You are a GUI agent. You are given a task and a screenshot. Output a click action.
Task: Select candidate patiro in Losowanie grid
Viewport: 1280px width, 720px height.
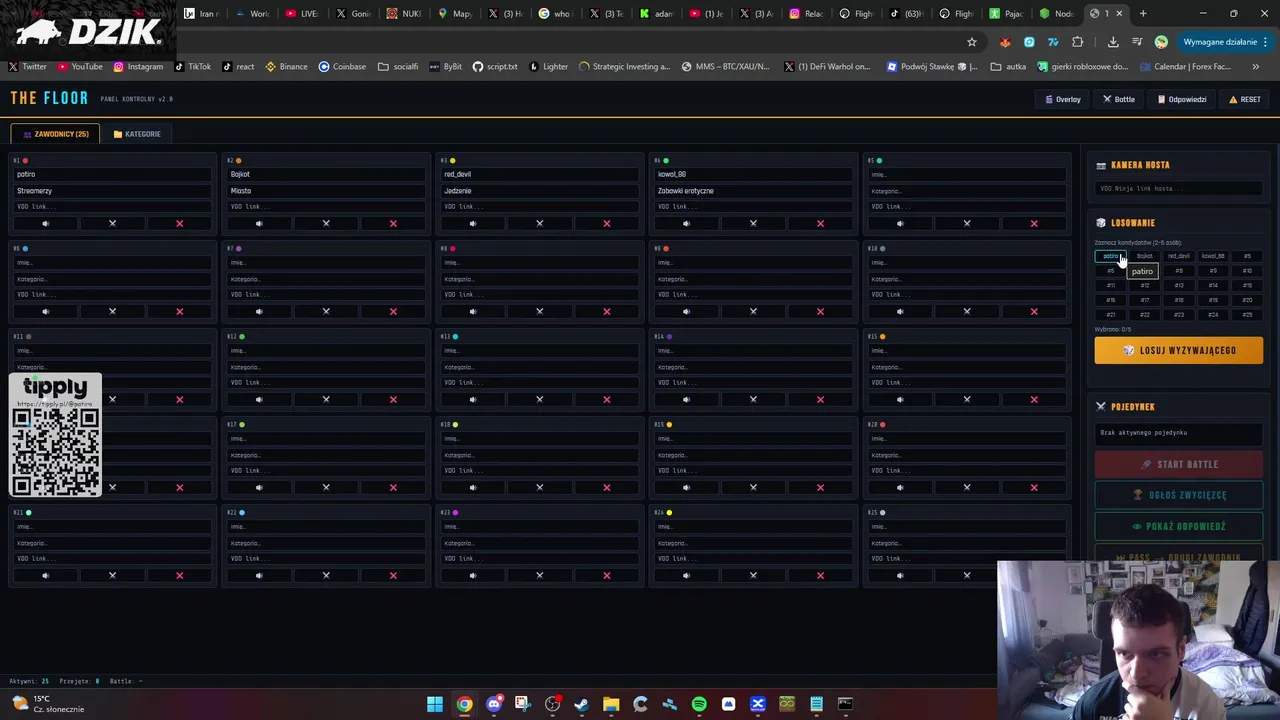[1111, 256]
